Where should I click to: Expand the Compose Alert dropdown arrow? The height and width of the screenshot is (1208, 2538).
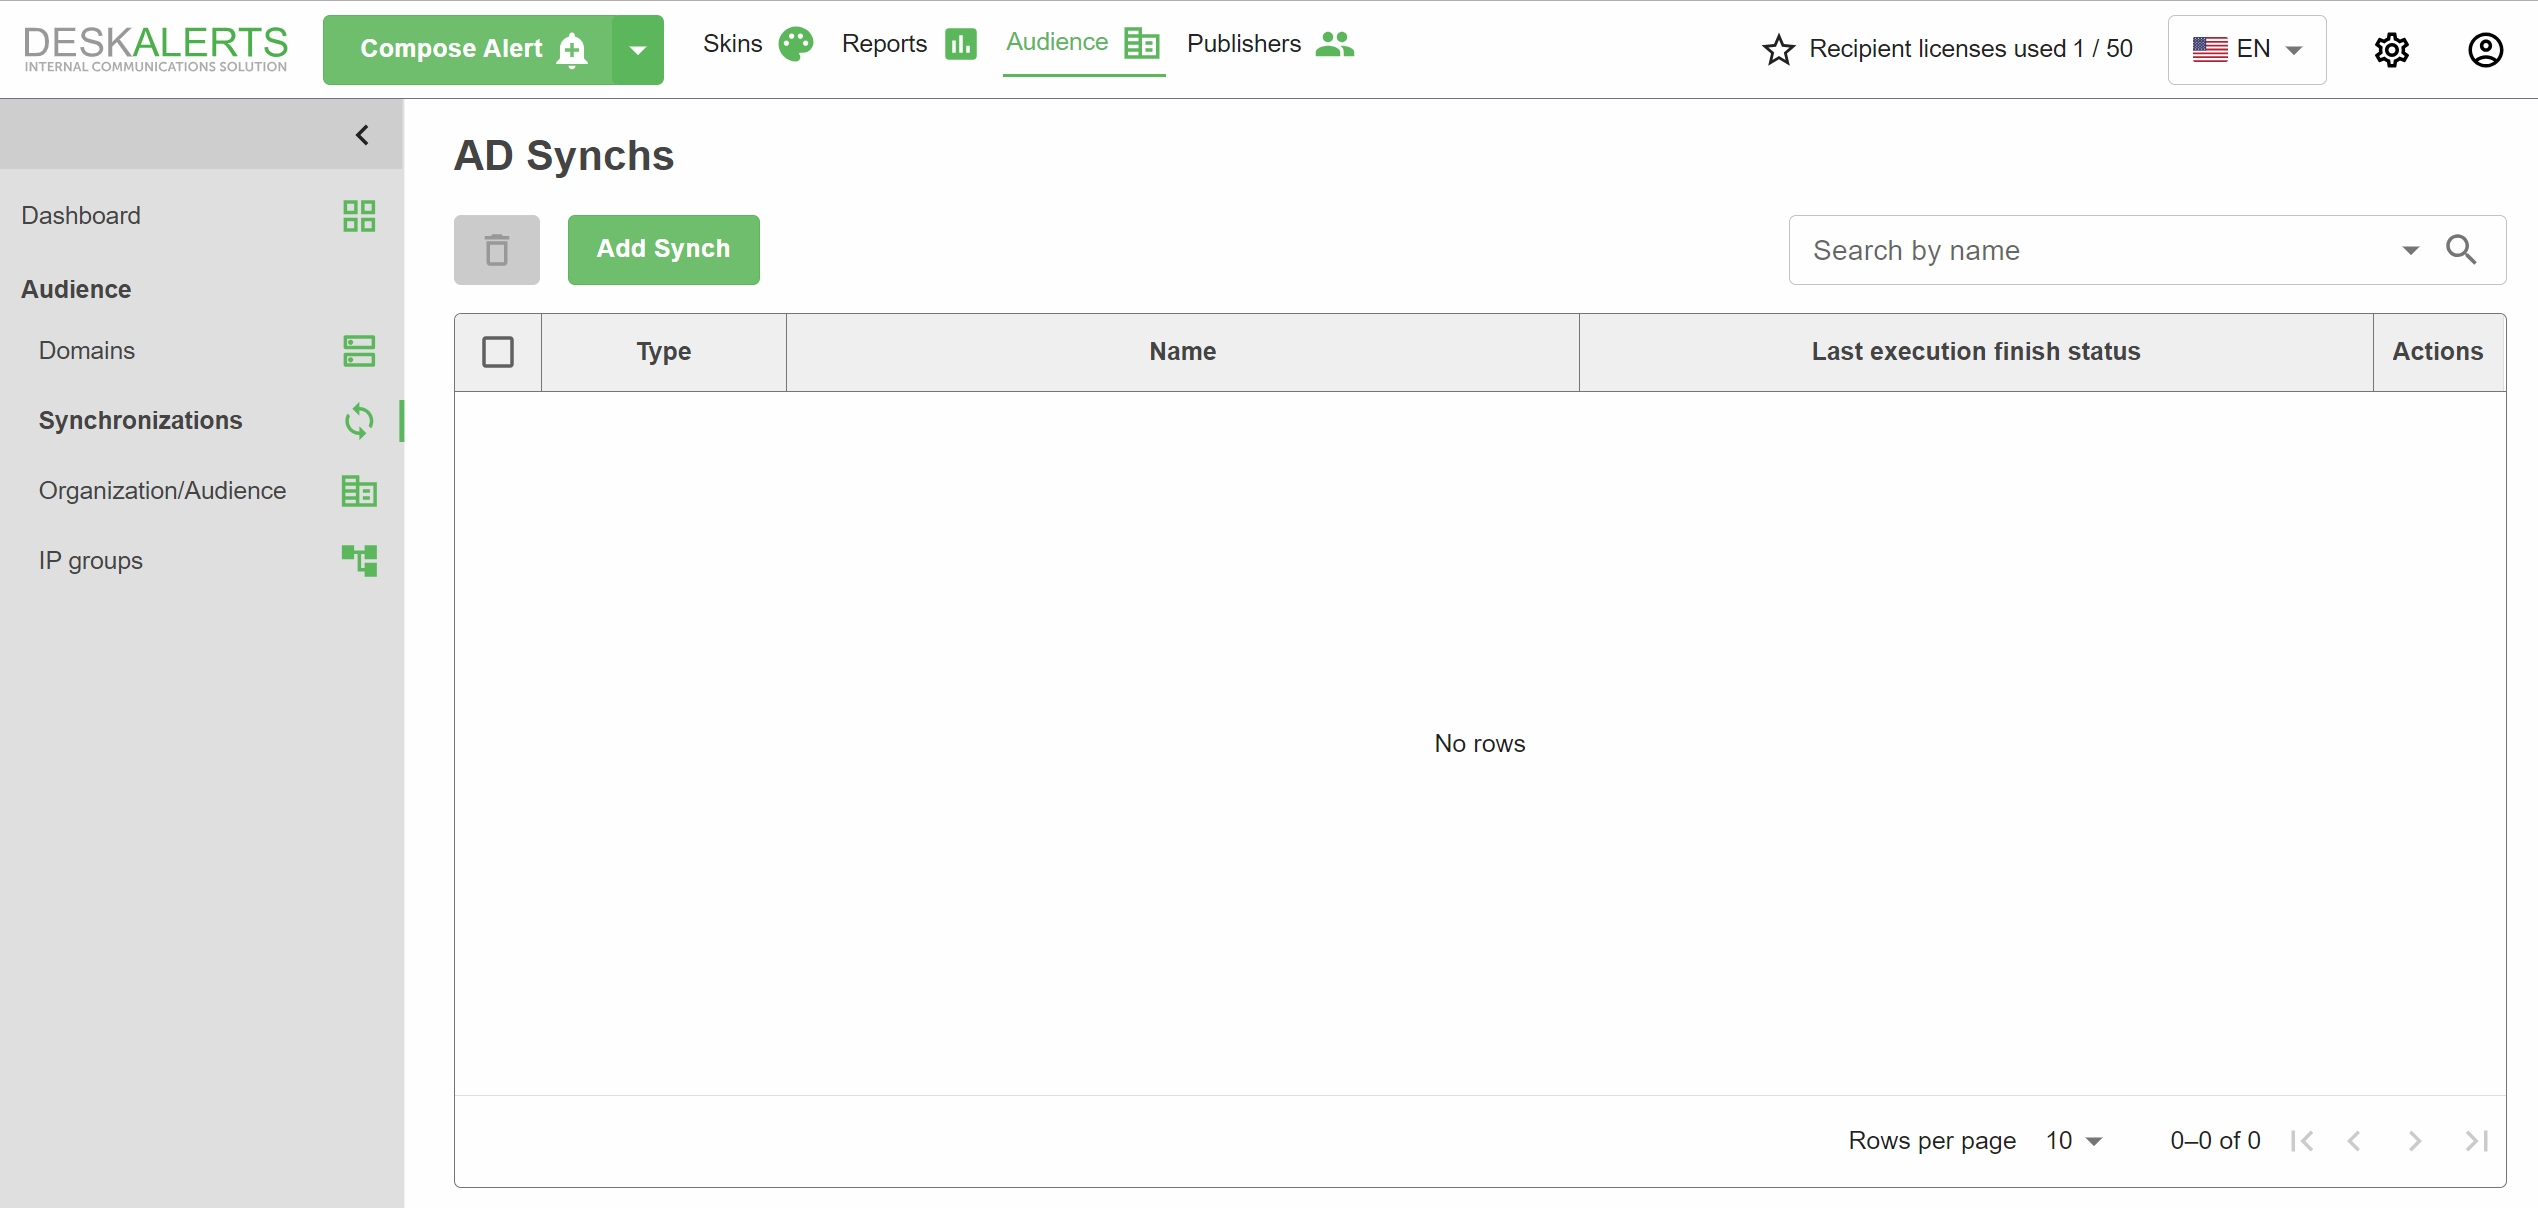(637, 49)
